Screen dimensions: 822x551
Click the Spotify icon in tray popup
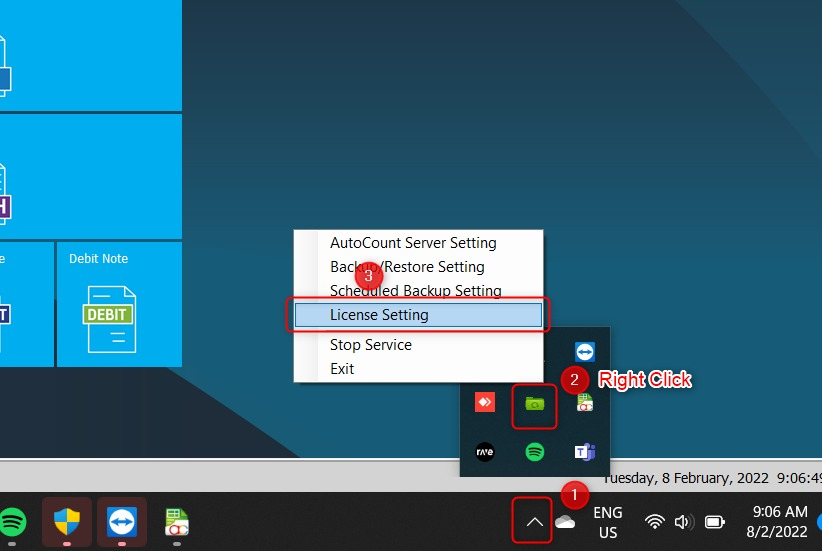point(535,452)
